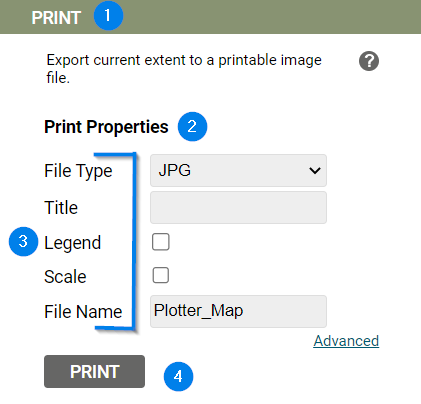Click the blue number 1 callout badge
The image size is (421, 404).
tap(108, 16)
